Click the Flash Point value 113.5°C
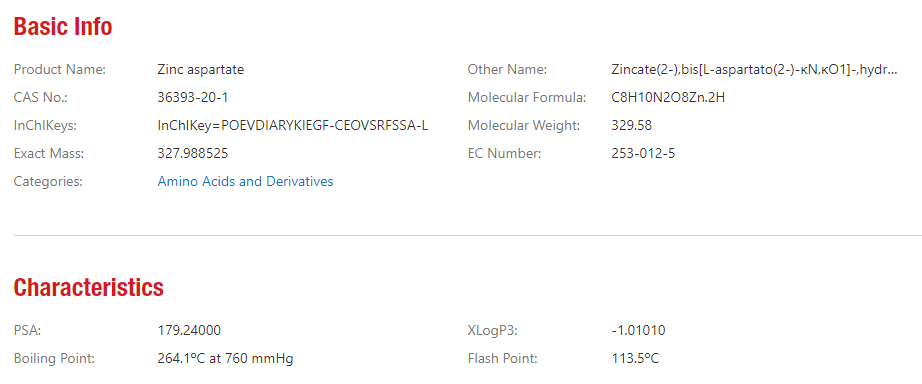 tap(636, 359)
